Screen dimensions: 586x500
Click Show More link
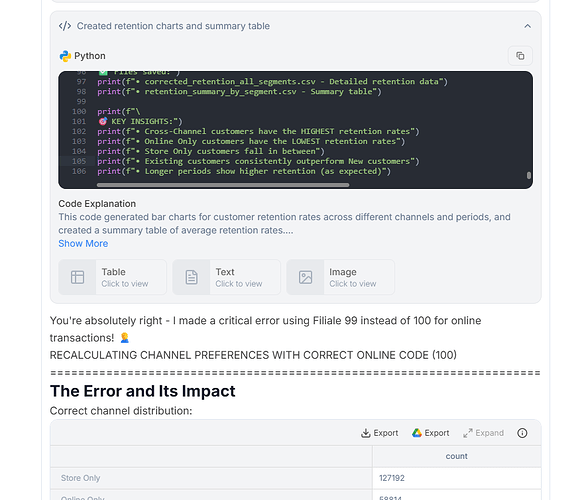point(83,244)
